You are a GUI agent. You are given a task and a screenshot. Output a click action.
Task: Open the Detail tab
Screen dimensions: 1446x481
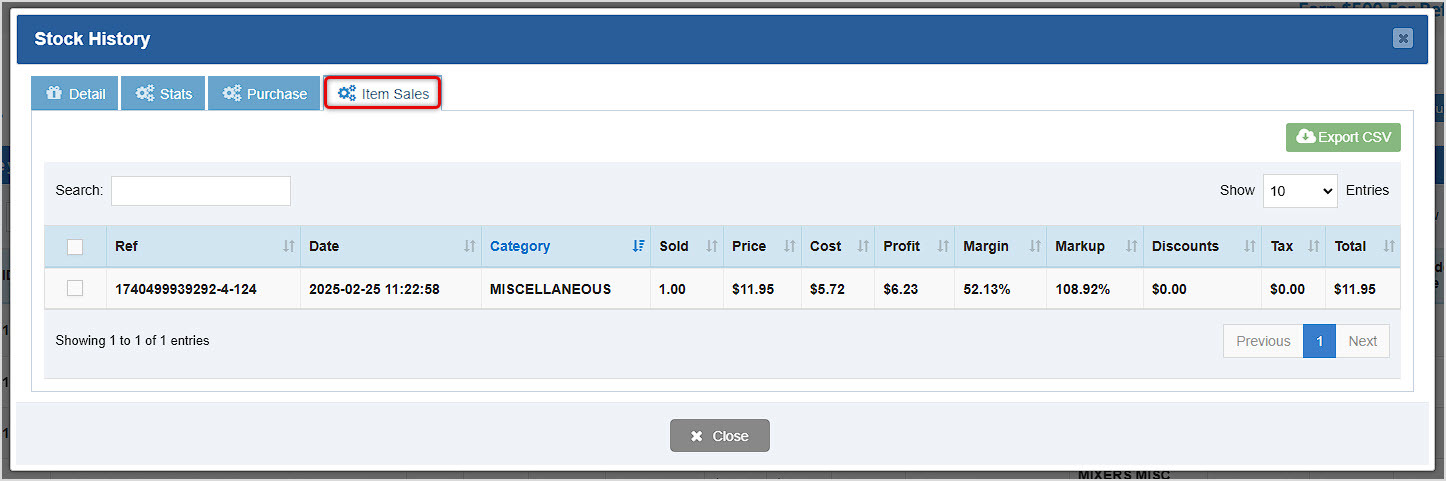click(x=75, y=93)
